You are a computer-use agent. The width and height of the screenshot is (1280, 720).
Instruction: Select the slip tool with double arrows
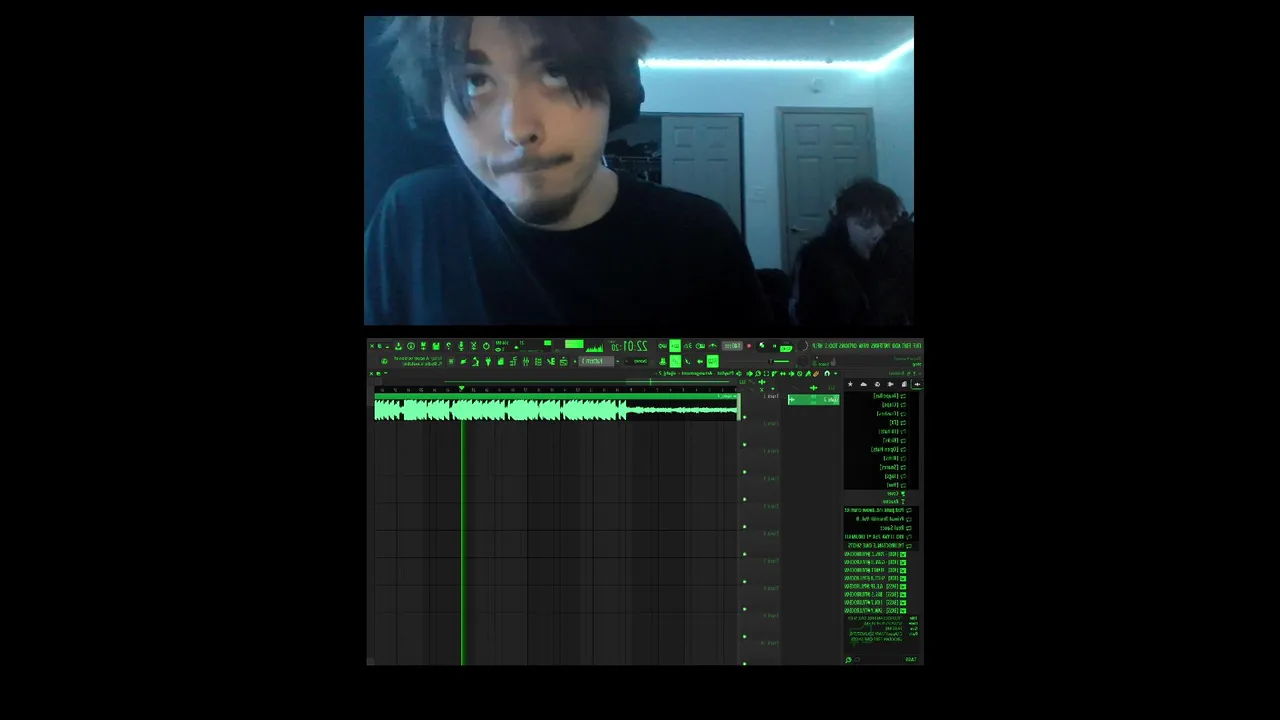[783, 373]
